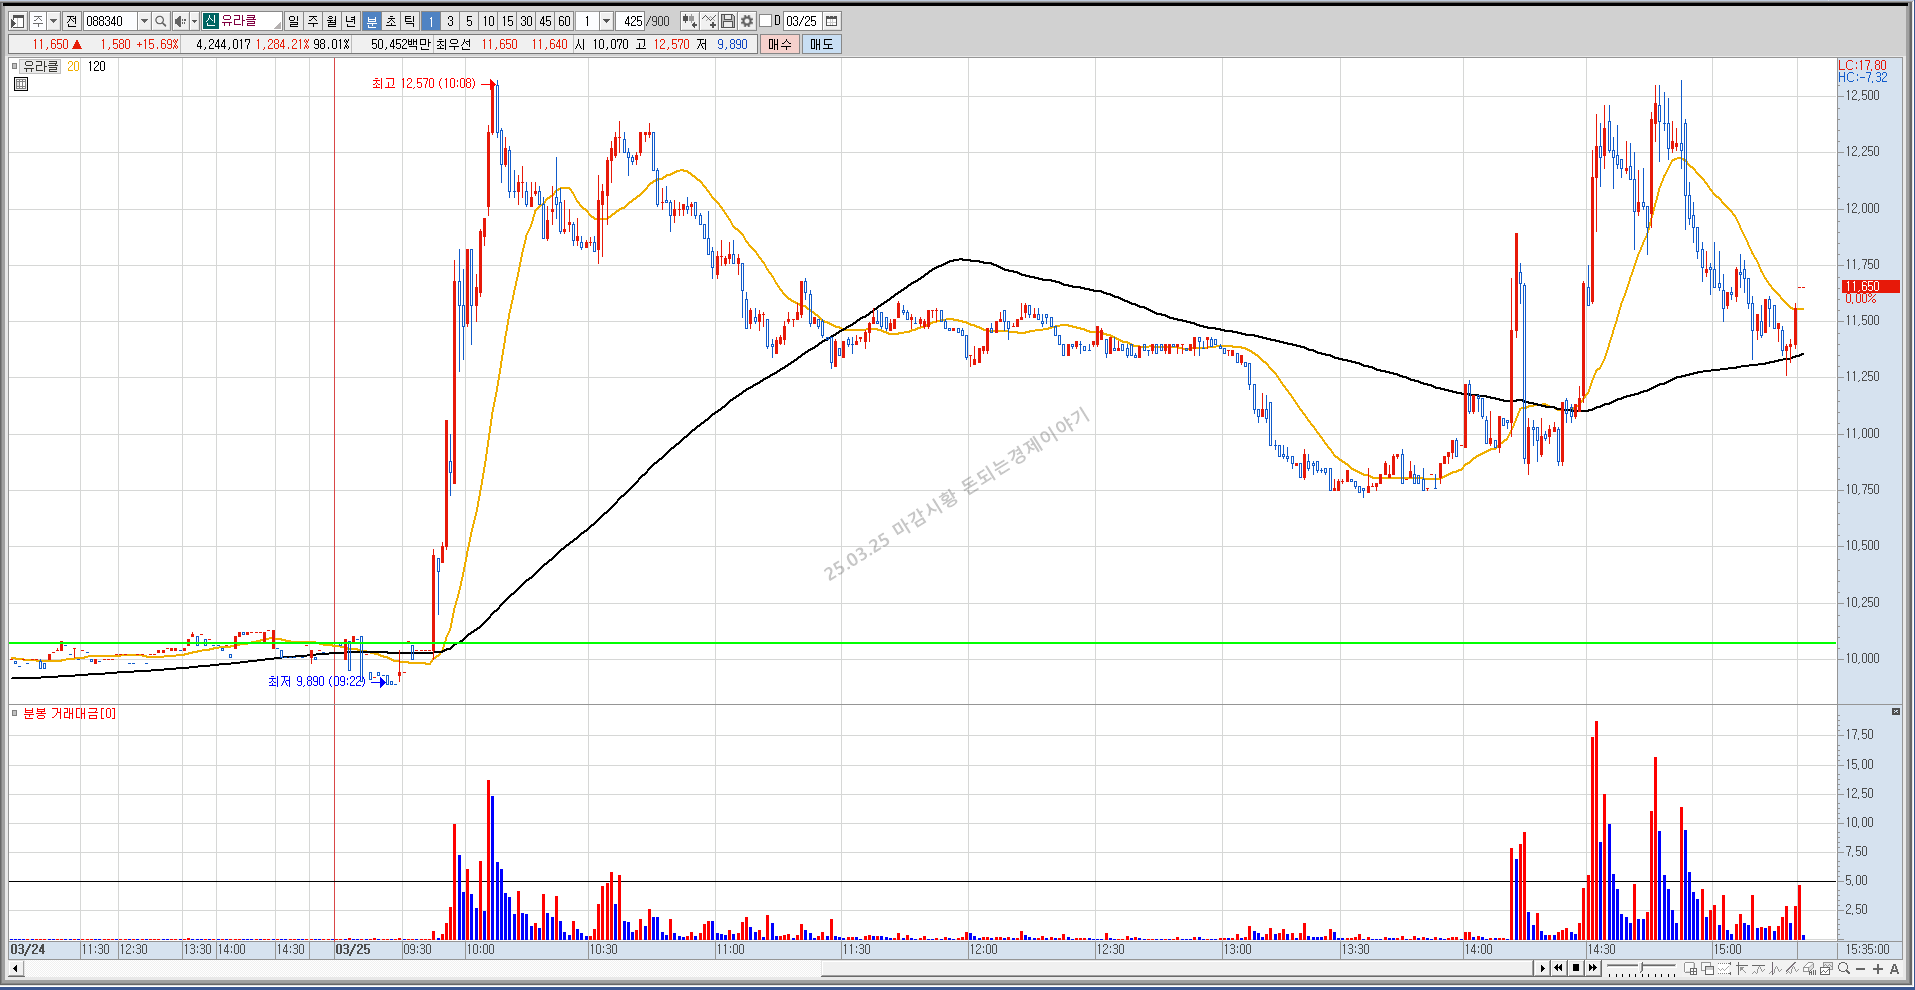Click the add line-chart overlay icon
This screenshot has height=990, width=1915.
(x=709, y=21)
